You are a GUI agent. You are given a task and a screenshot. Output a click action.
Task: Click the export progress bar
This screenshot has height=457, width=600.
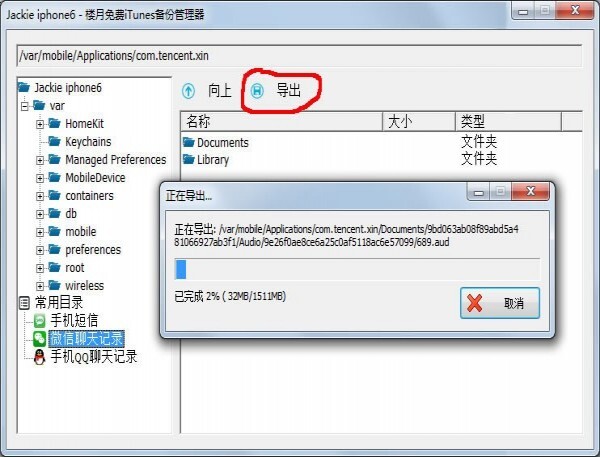point(357,269)
